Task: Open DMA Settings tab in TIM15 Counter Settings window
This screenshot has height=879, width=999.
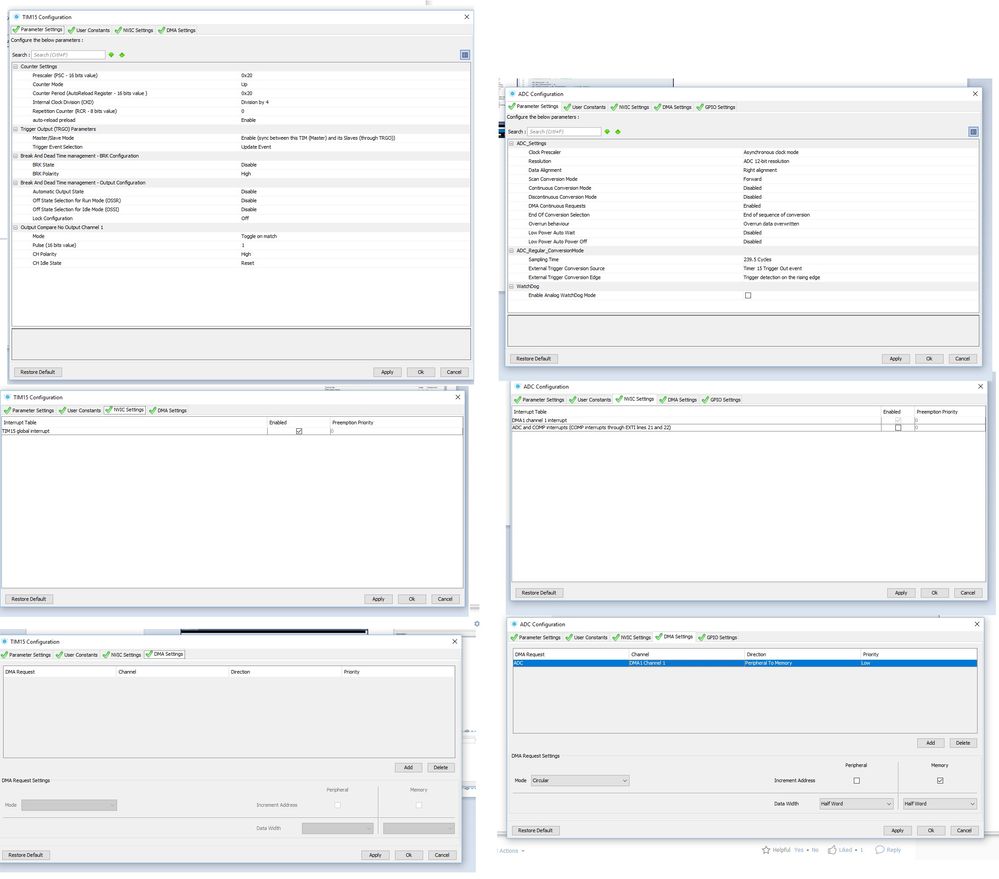Action: pos(177,30)
